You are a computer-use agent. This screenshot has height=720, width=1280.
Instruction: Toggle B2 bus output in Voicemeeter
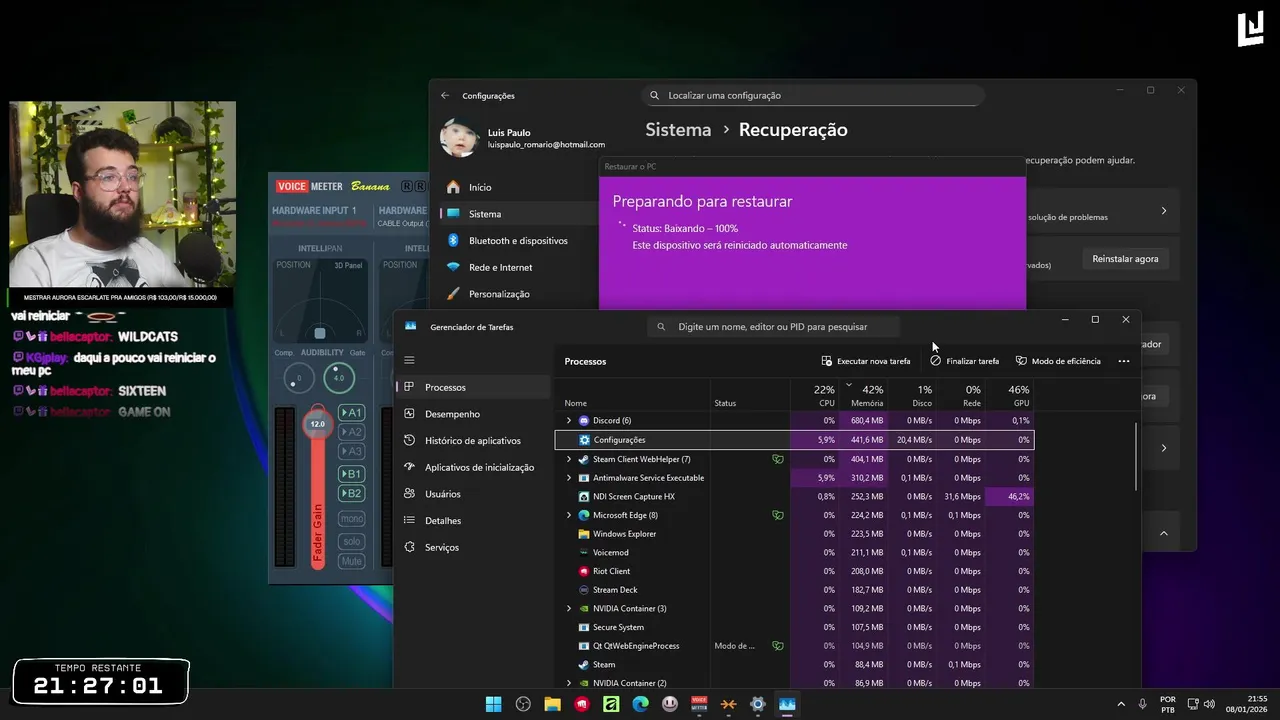coord(351,493)
